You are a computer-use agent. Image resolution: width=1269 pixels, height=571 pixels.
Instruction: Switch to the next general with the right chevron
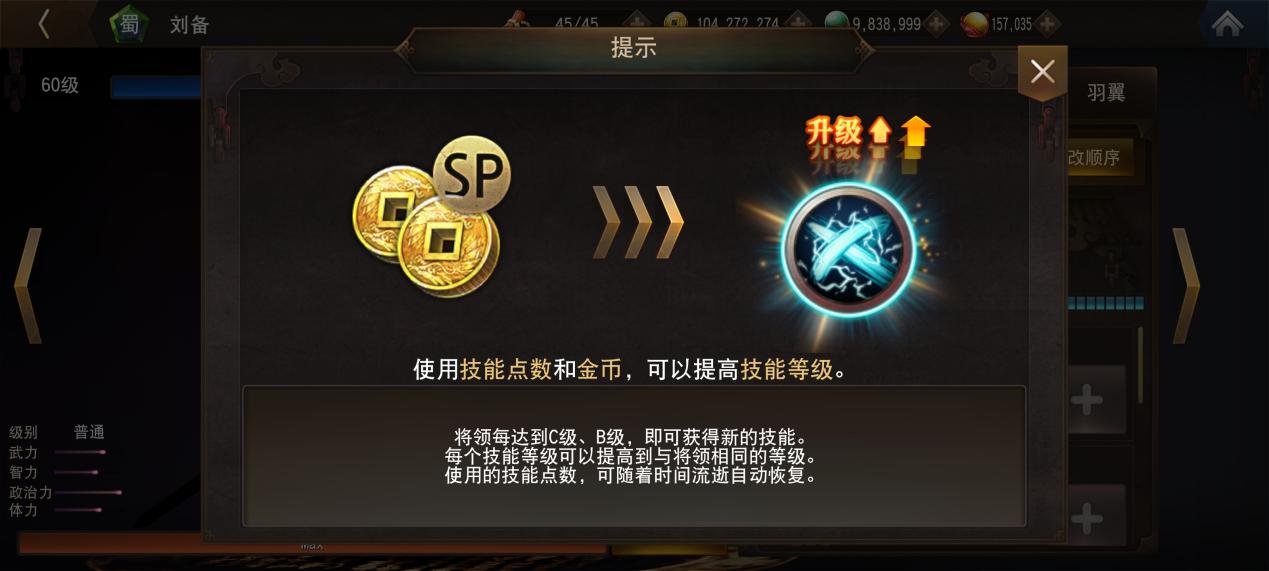click(x=1186, y=285)
